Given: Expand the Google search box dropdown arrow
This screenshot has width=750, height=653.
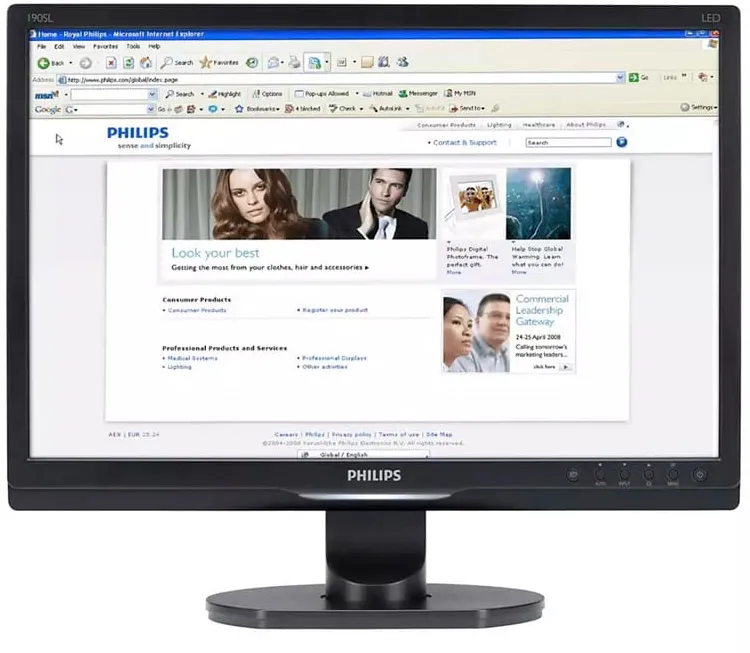Looking at the screenshot, I should pyautogui.click(x=150, y=110).
